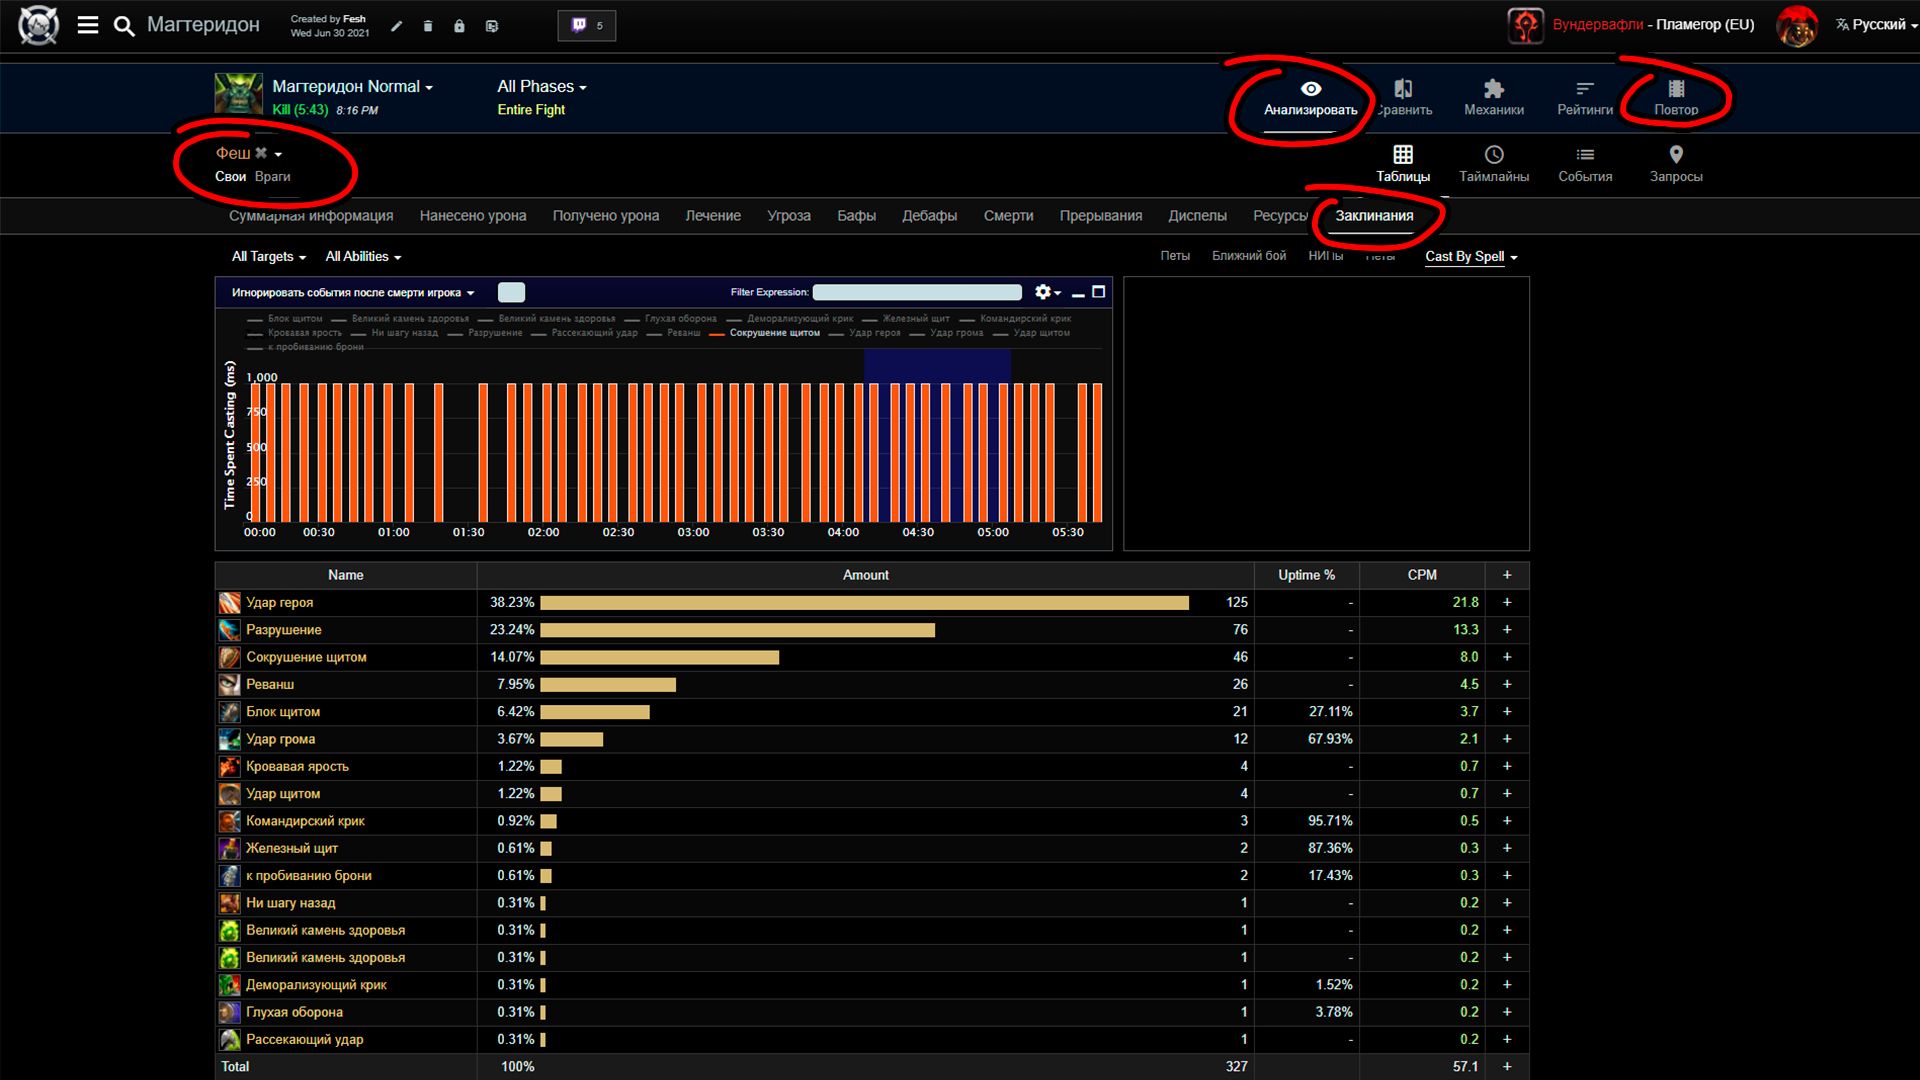This screenshot has width=1920, height=1080.
Task: Open the Cast By Spell dropdown
Action: 1468,256
